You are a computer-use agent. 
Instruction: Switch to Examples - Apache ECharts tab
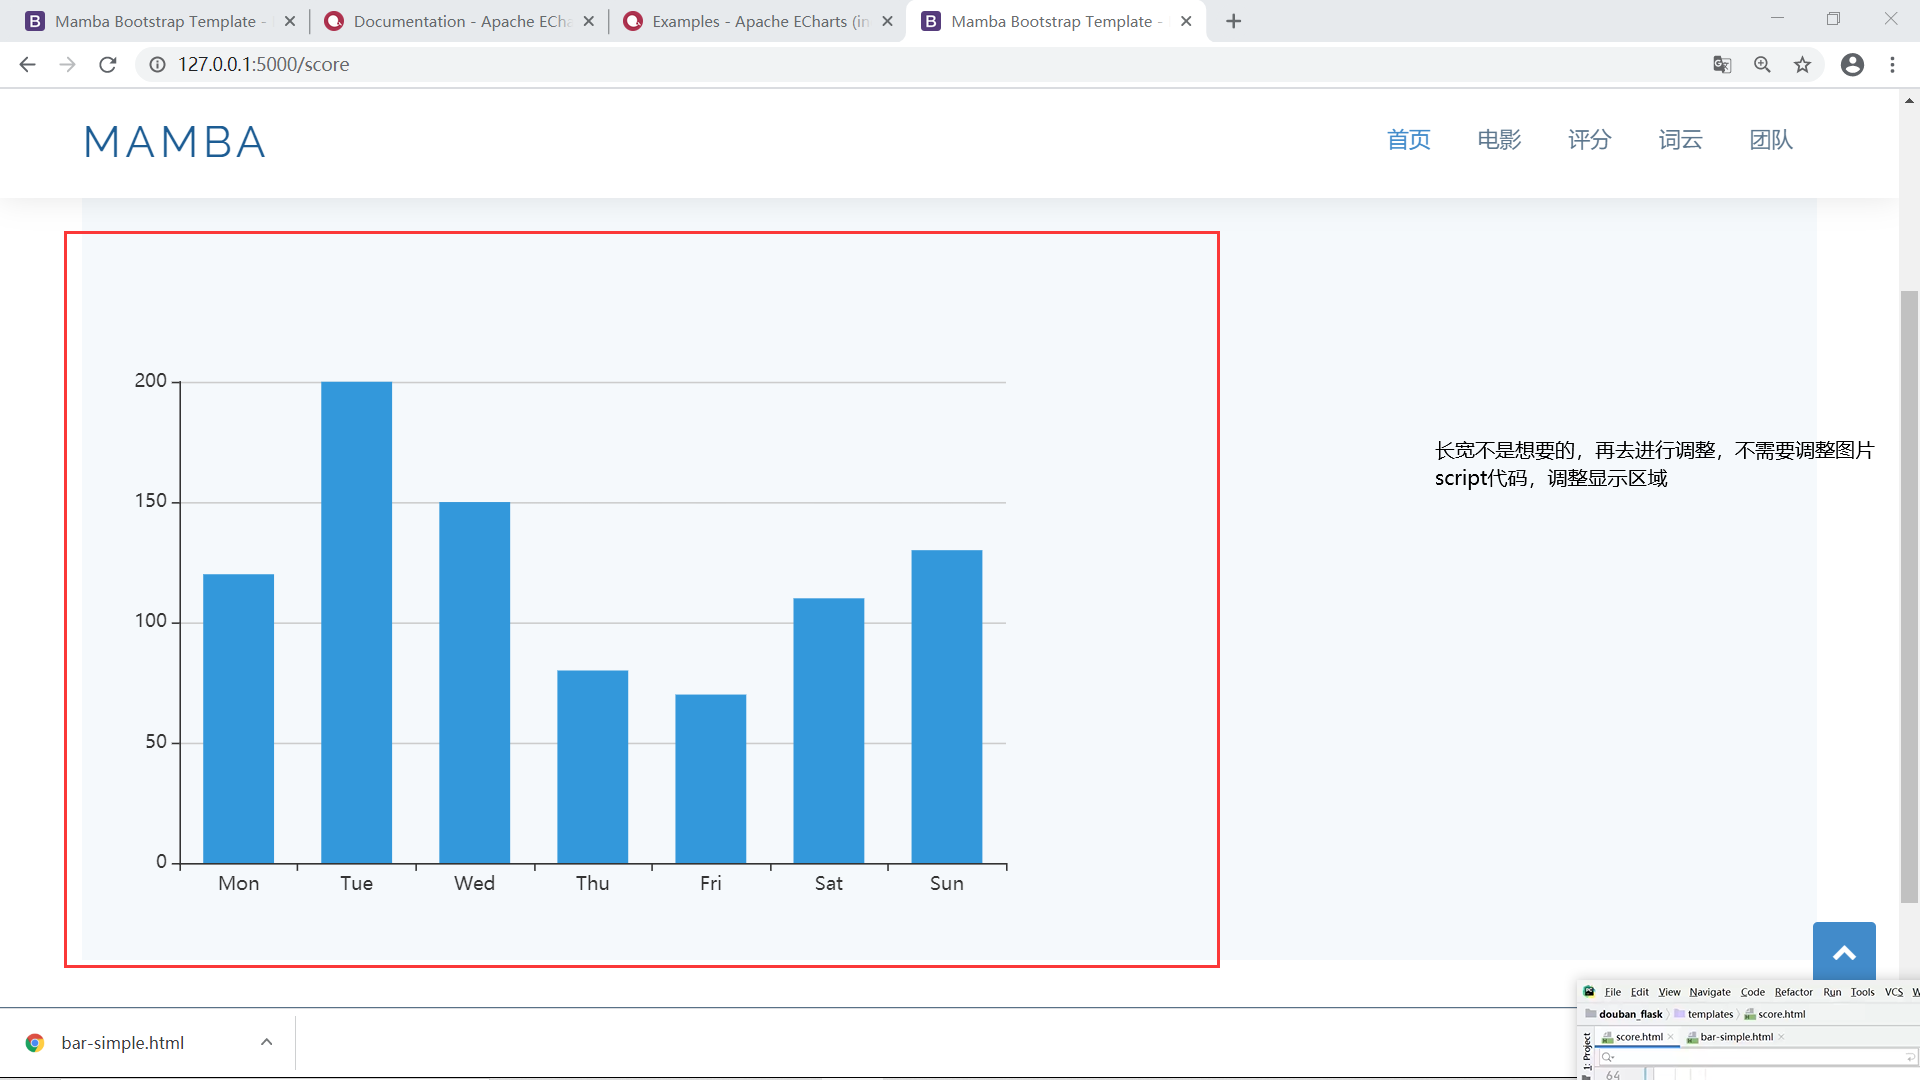758,21
